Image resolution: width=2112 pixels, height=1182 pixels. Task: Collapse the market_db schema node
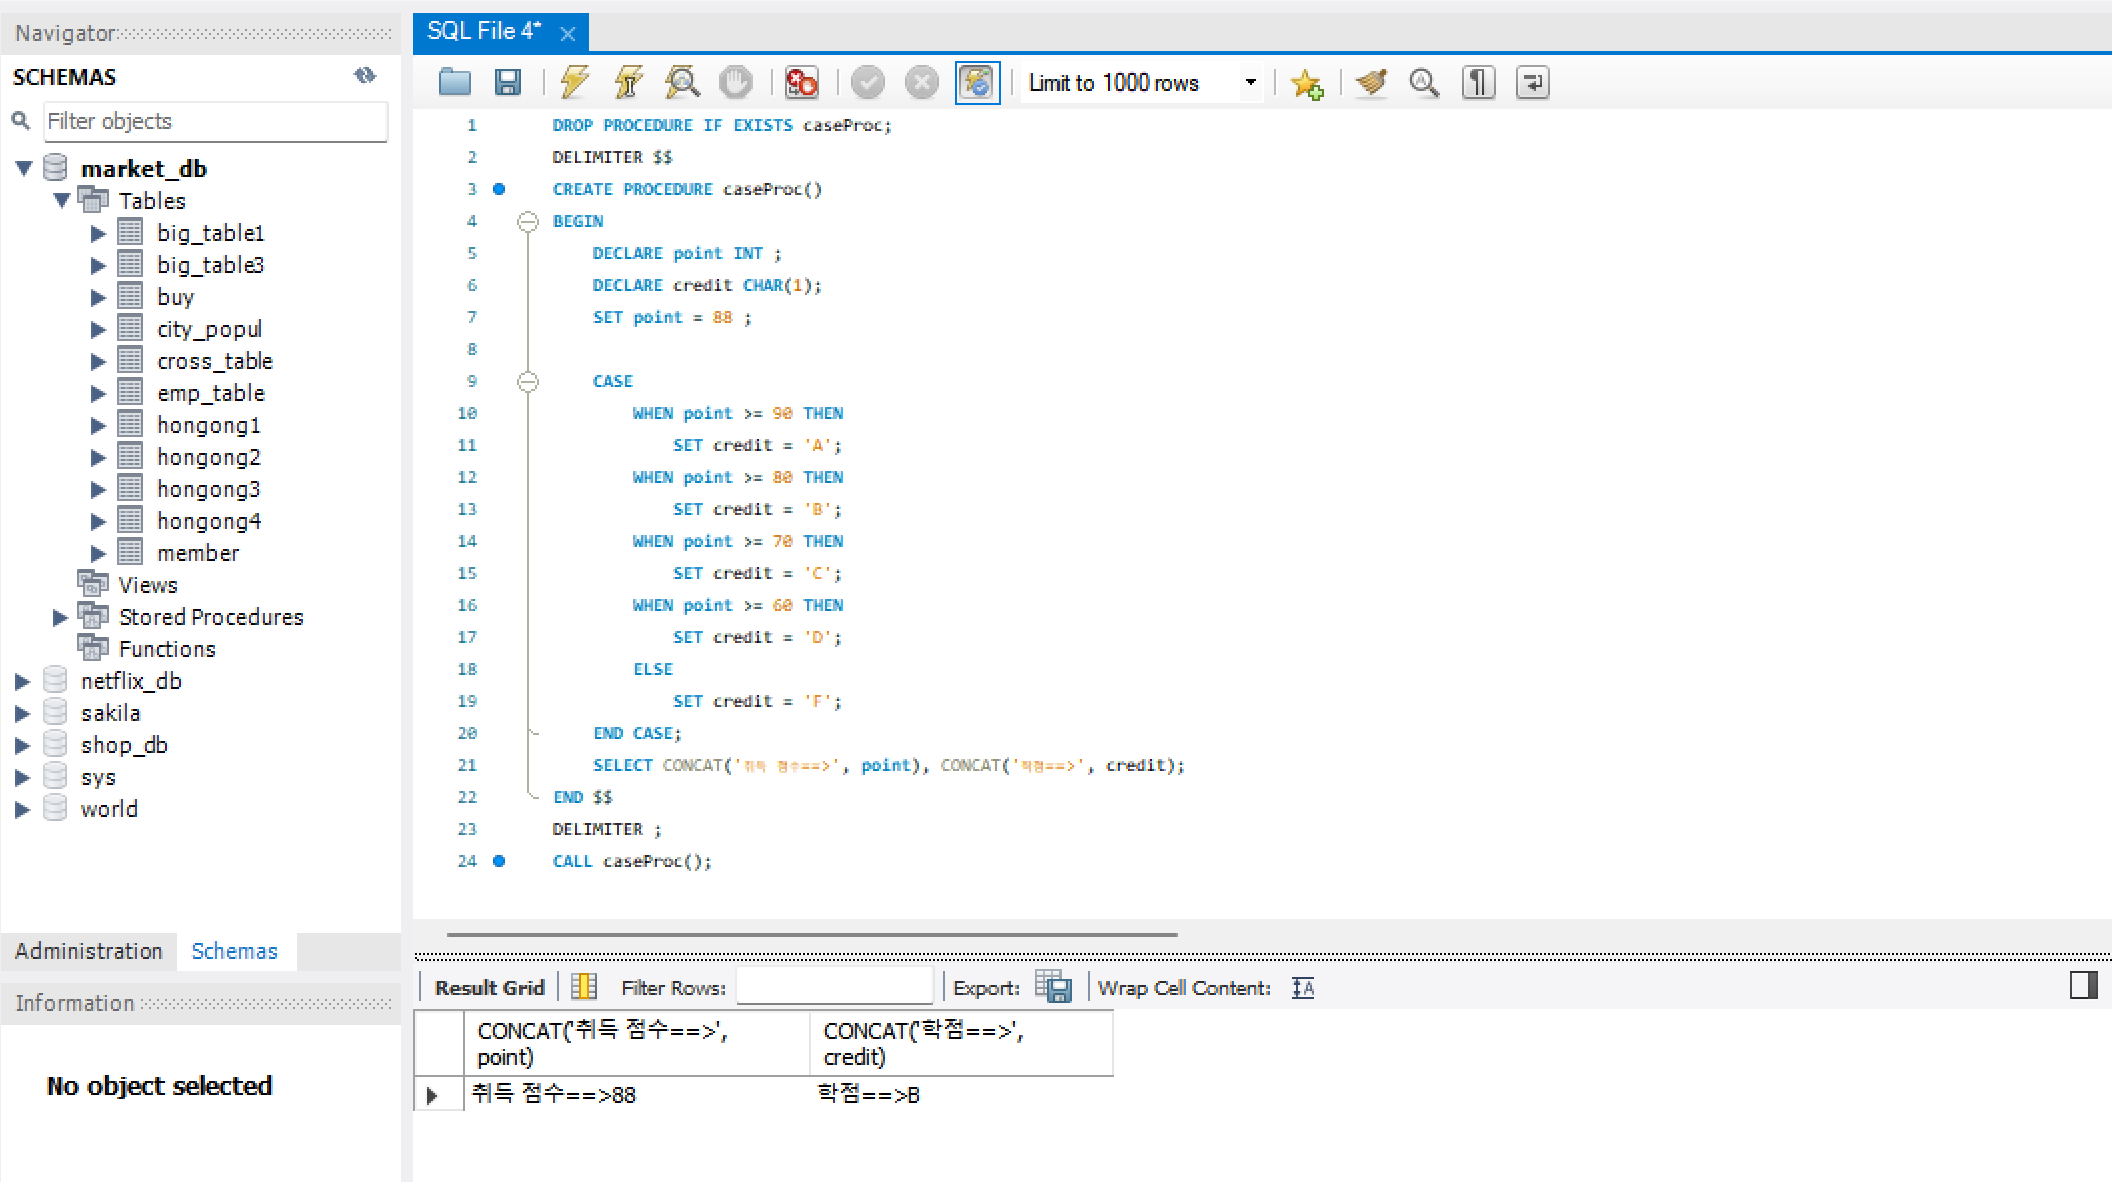(24, 169)
